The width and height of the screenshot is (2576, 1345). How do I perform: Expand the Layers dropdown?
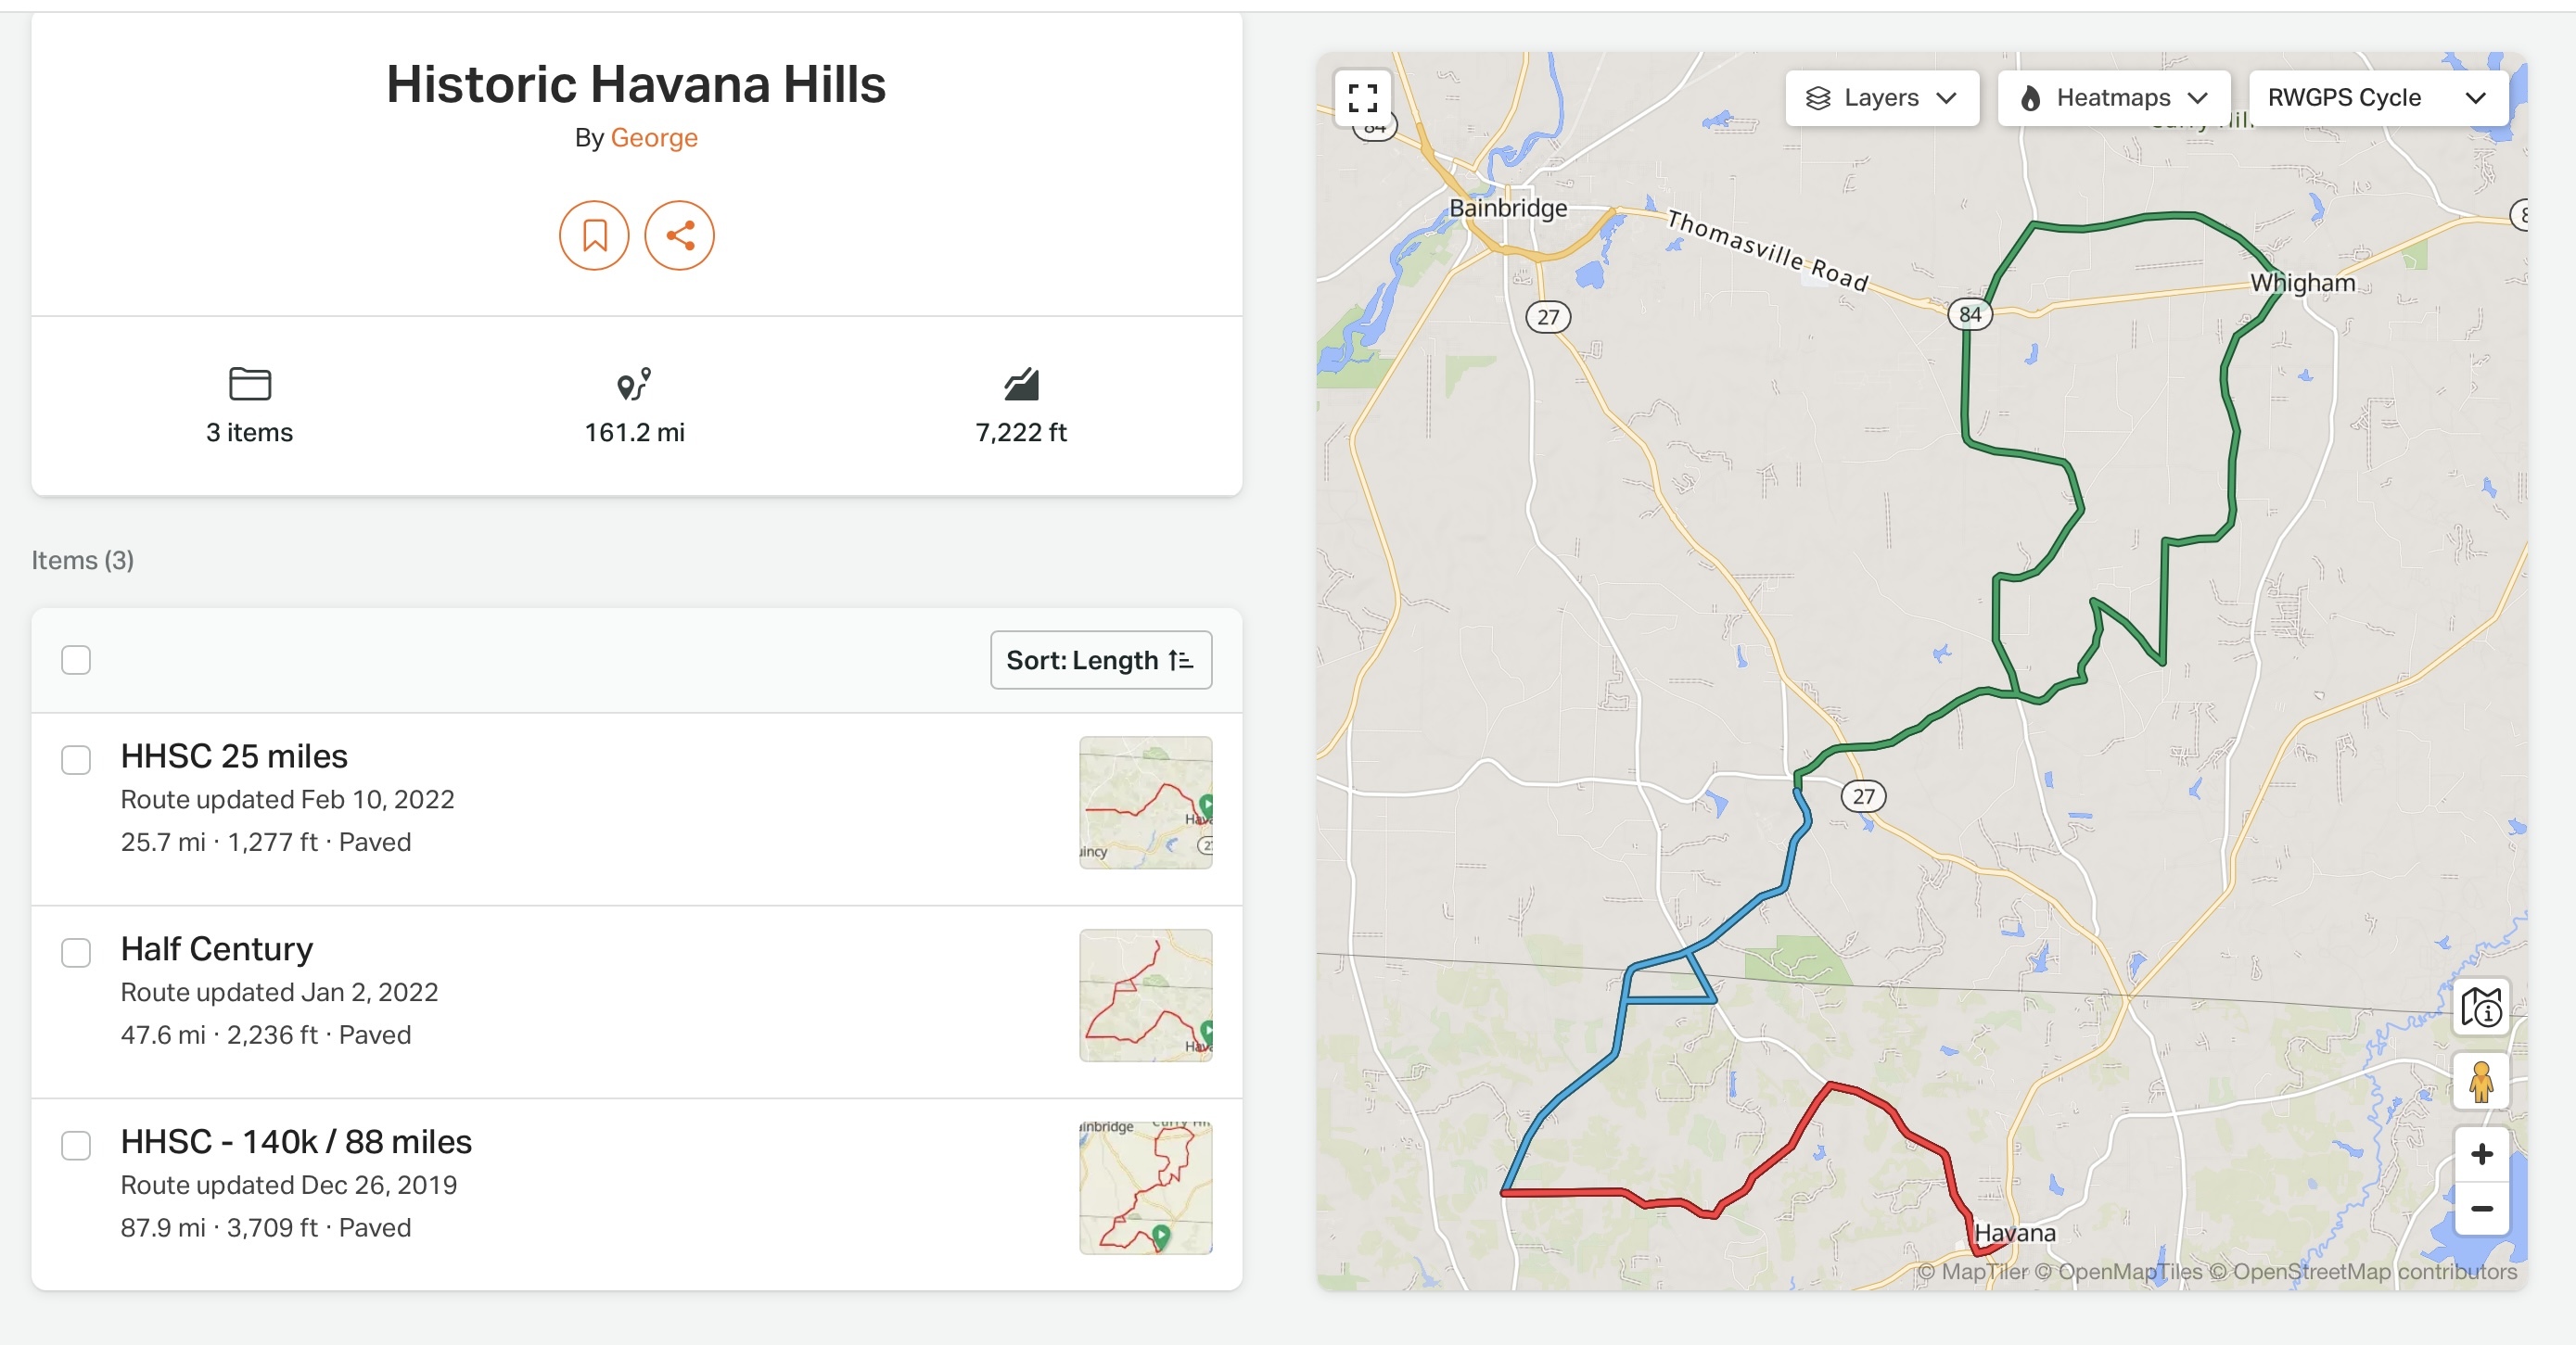[x=1881, y=98]
